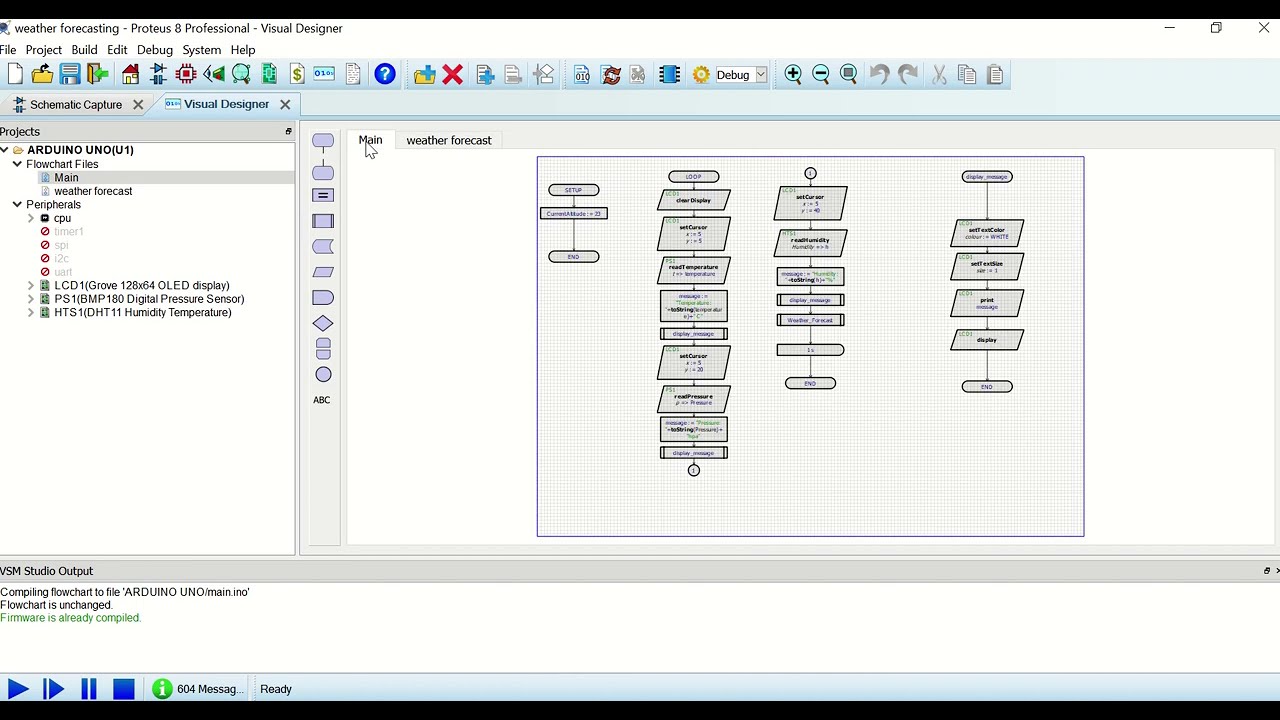Viewport: 1280px width, 720px height.
Task: Click the red X delete icon
Action: (x=453, y=74)
